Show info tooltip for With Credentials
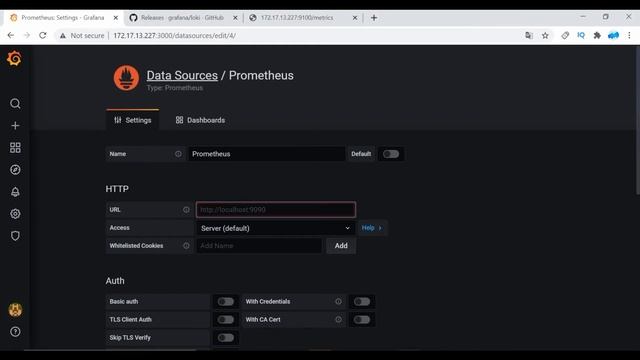This screenshot has height=360, width=640. [338, 302]
